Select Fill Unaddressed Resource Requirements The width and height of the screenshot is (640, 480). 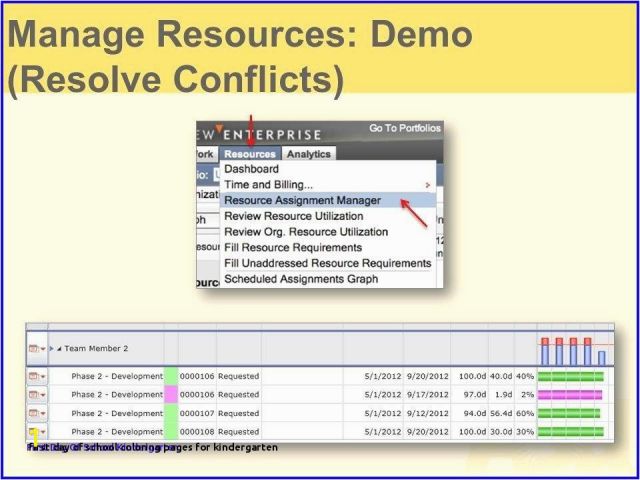click(x=327, y=263)
